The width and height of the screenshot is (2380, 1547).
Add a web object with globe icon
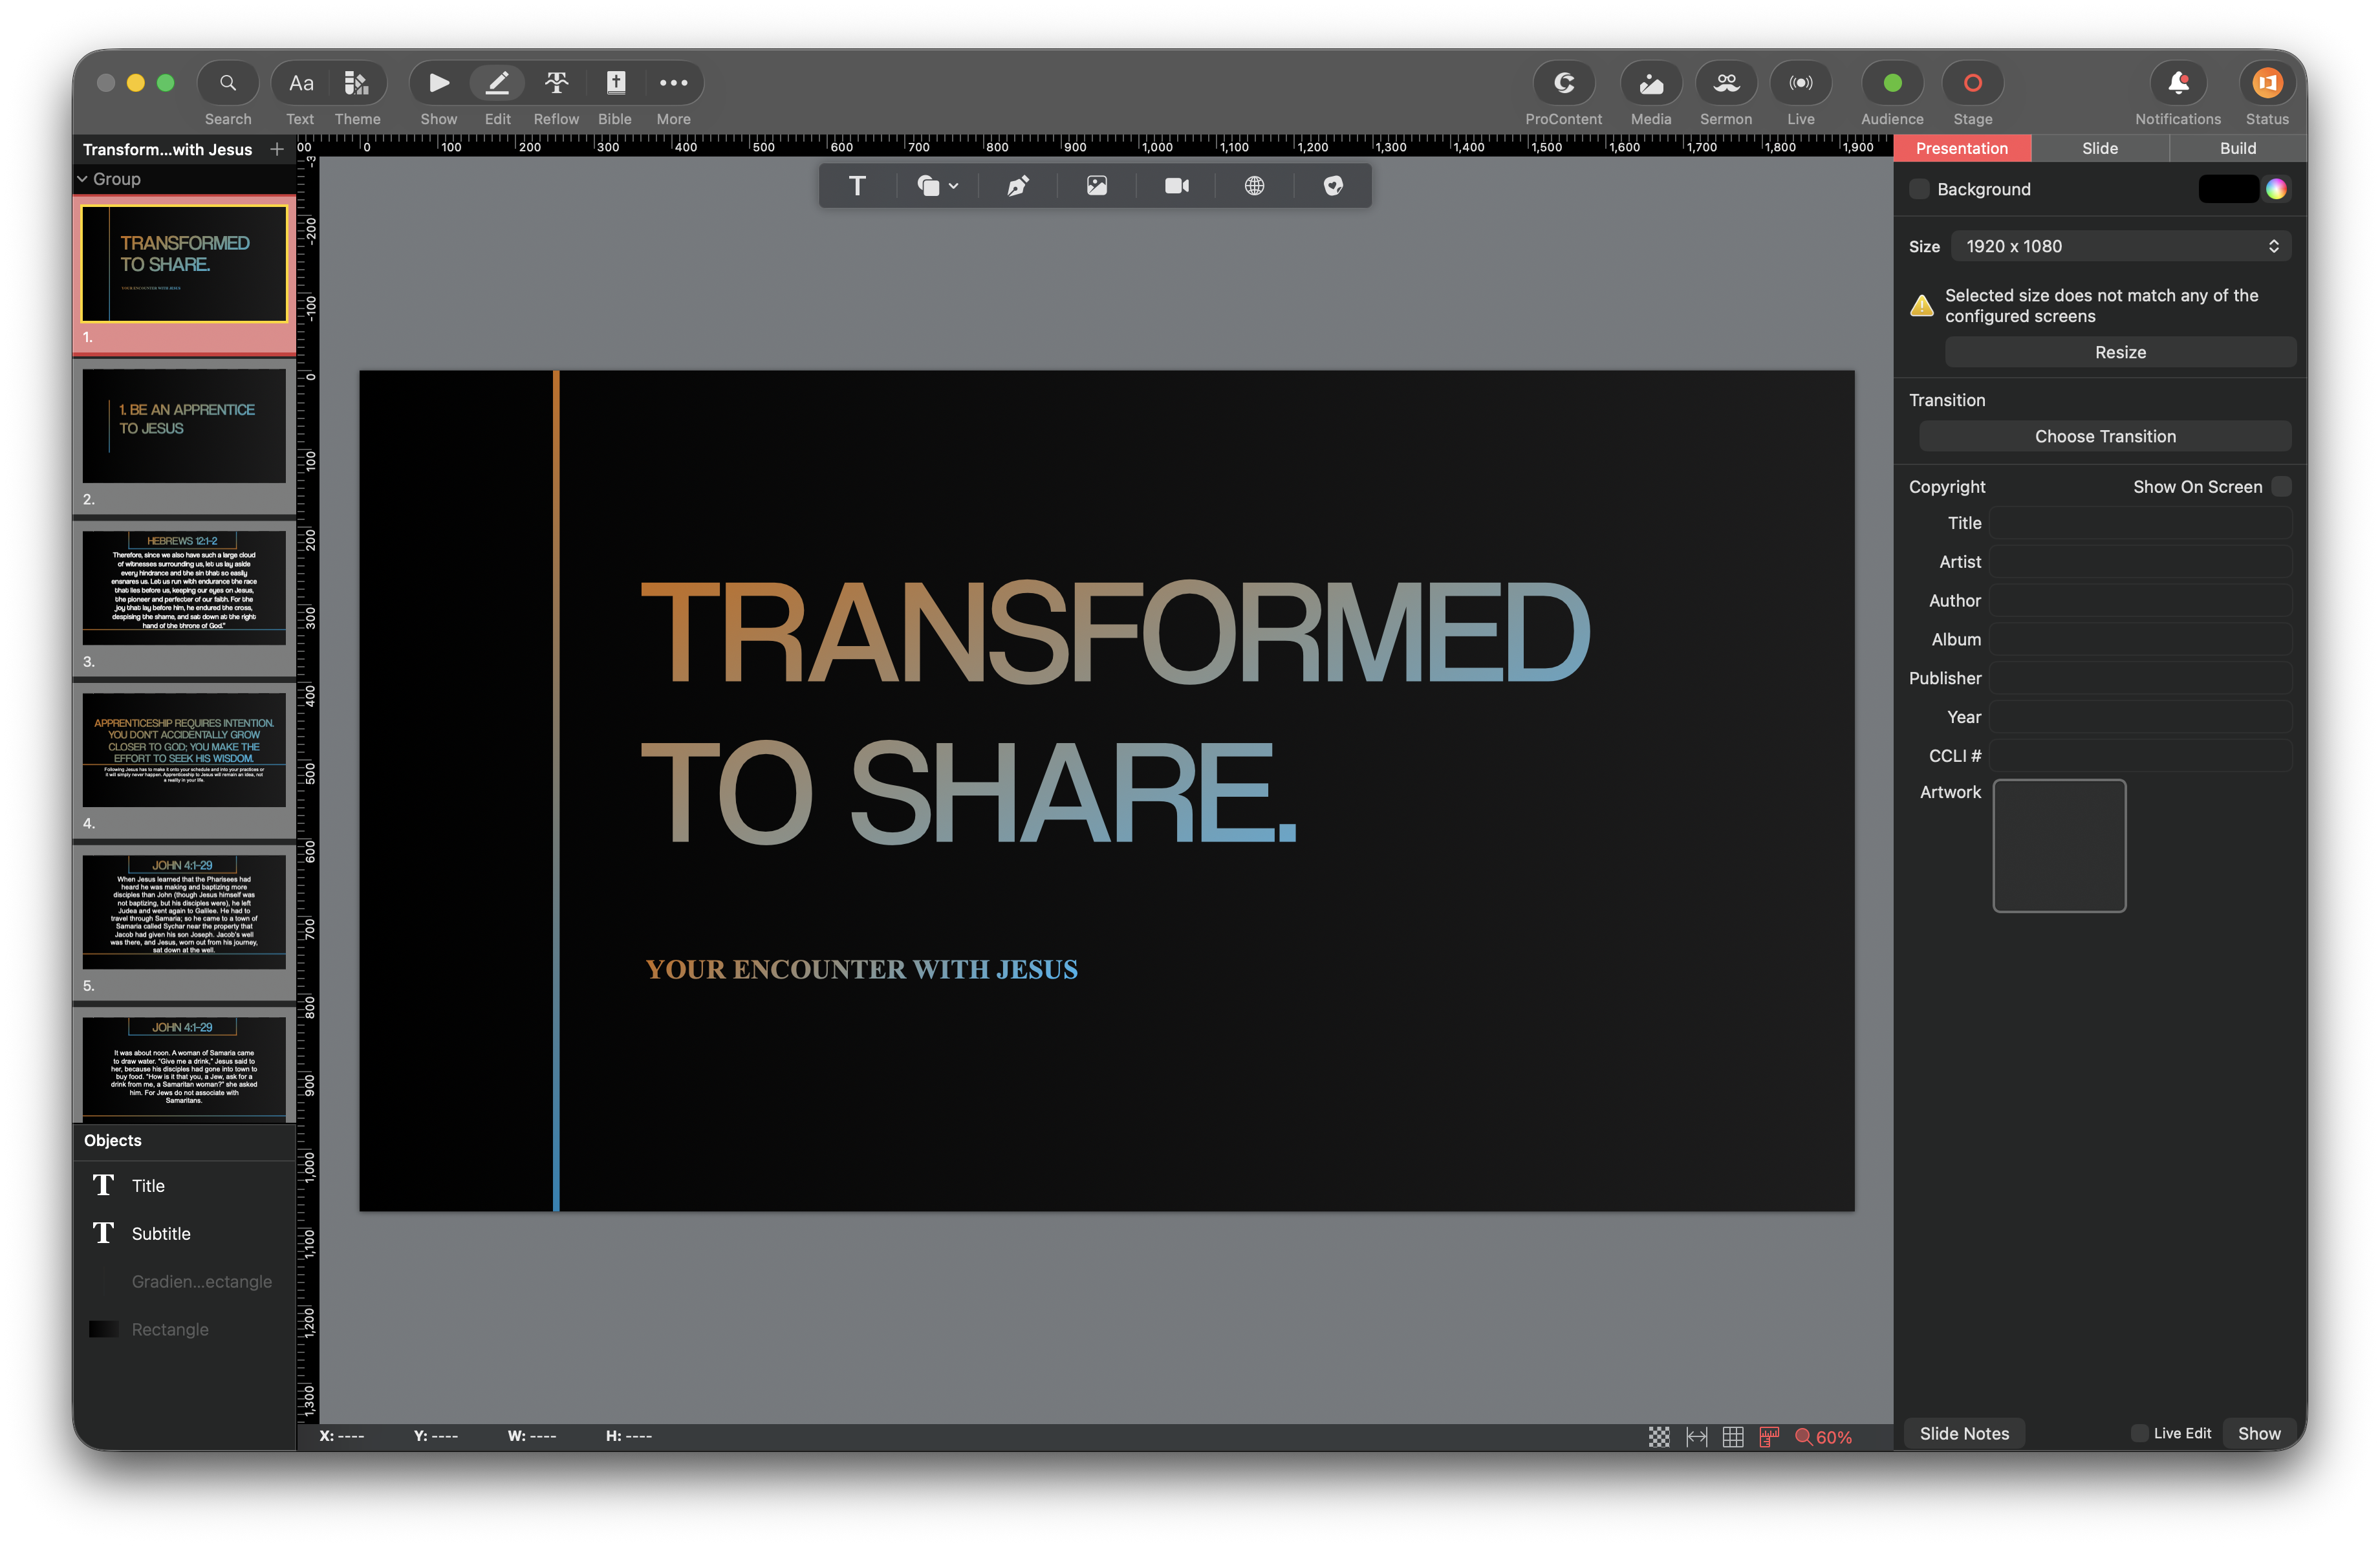coord(1254,186)
